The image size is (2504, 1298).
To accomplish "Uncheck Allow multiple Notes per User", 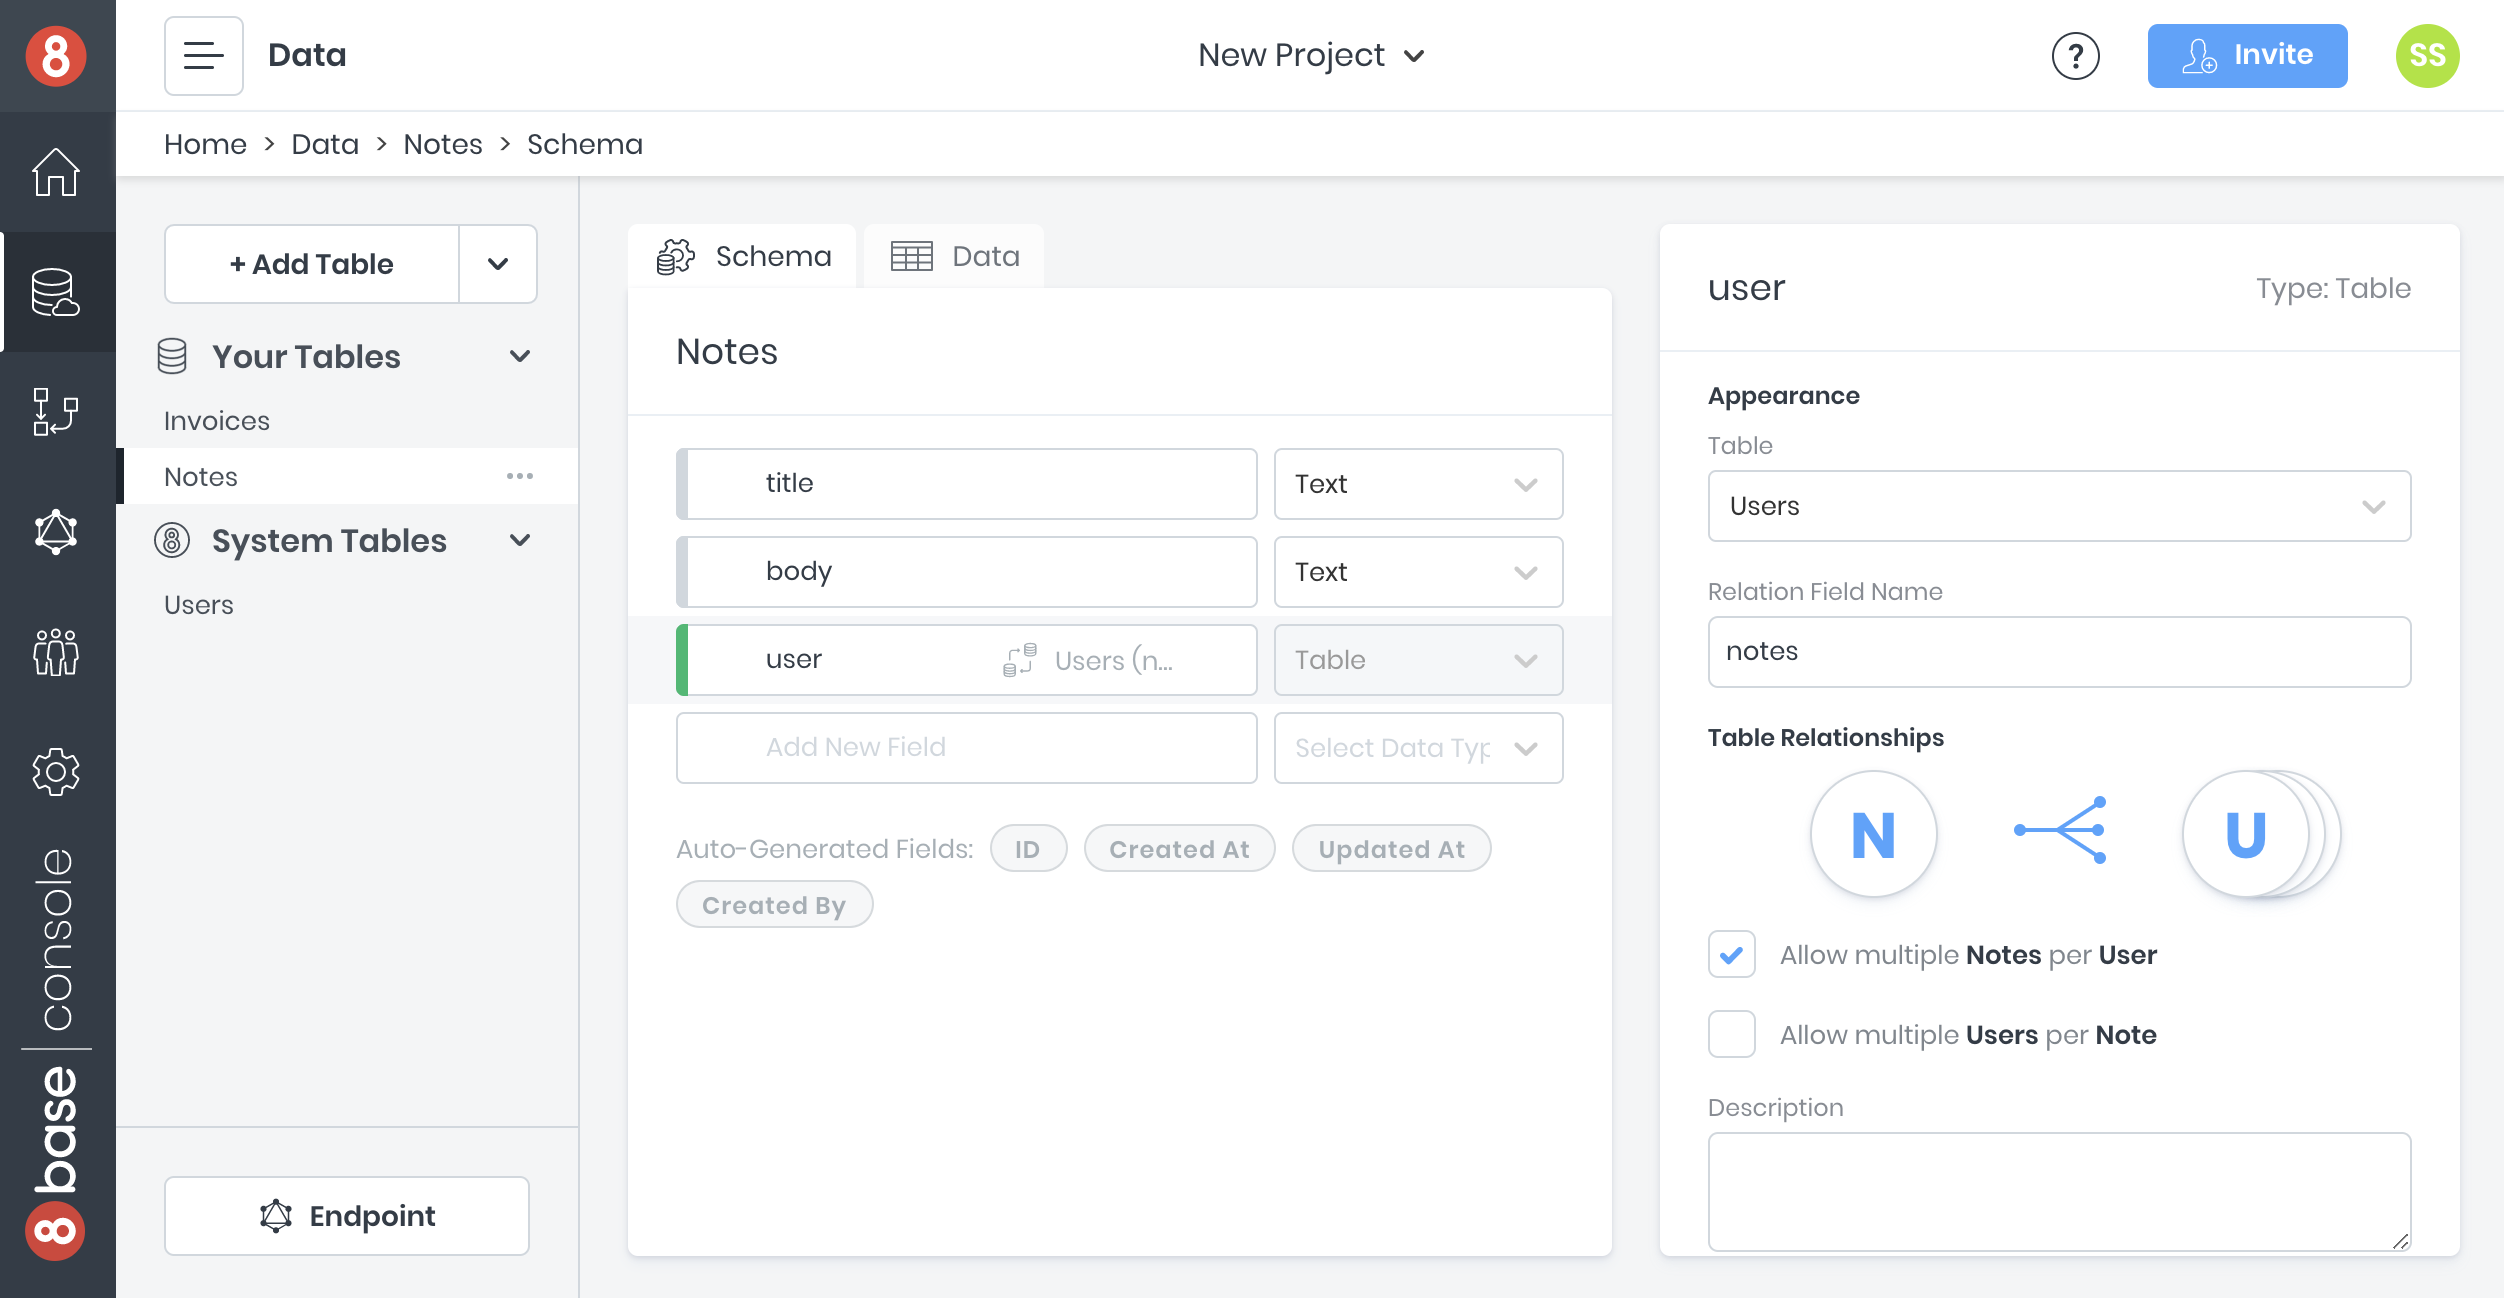I will (x=1731, y=955).
